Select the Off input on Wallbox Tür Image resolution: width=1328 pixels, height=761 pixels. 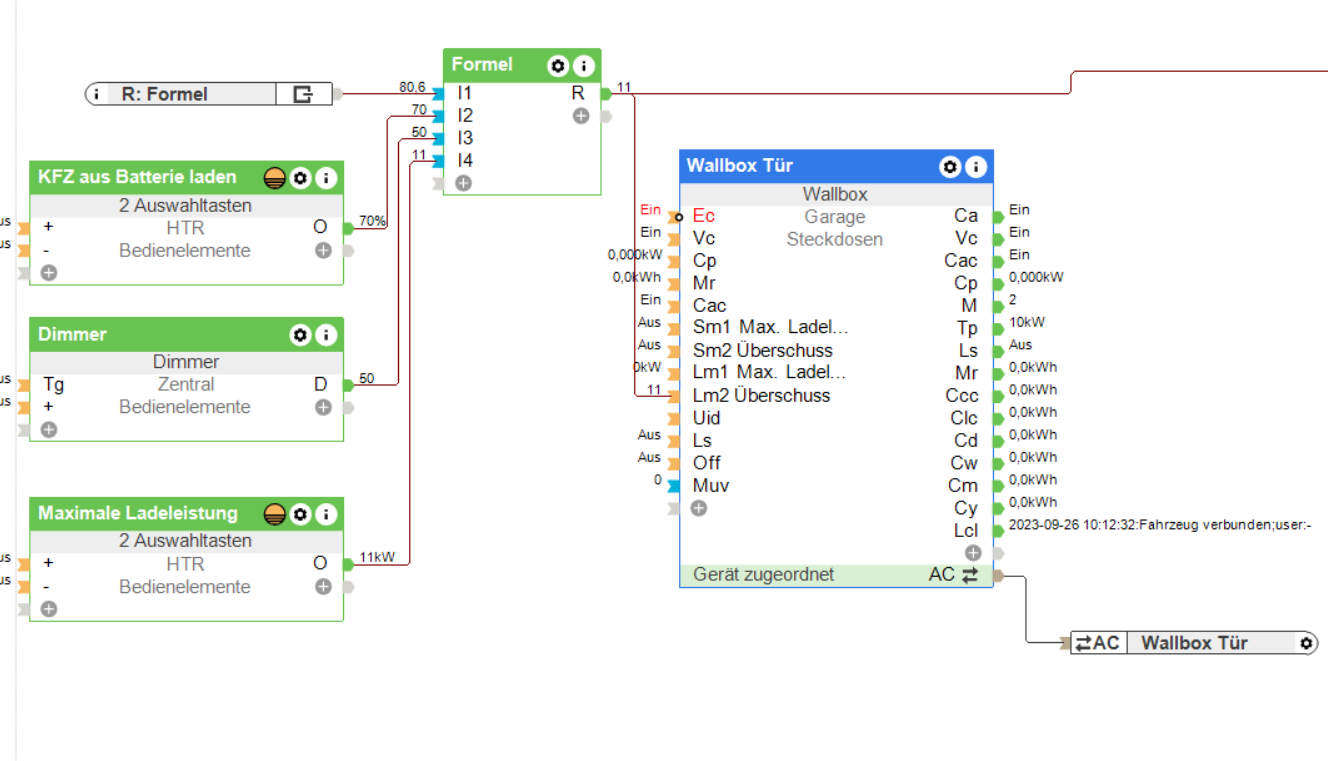(x=707, y=462)
